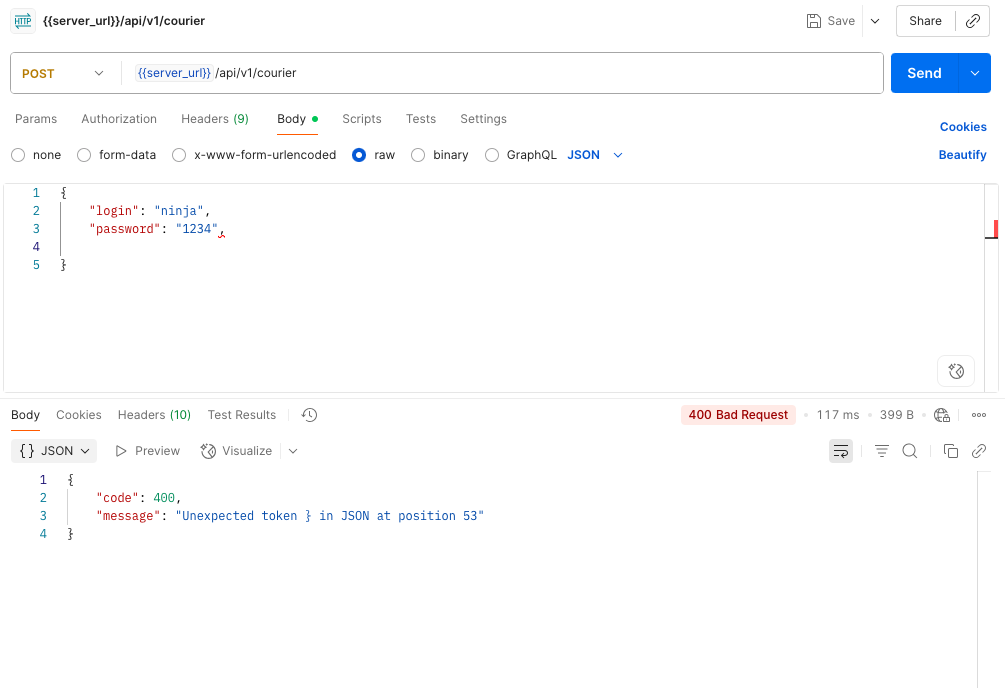Open more response options with three dots
1005x691 pixels.
(978, 414)
